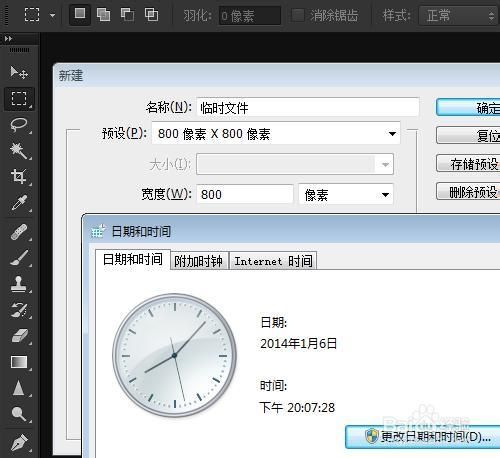
Task: Select the Gradient tool
Action: [19, 362]
